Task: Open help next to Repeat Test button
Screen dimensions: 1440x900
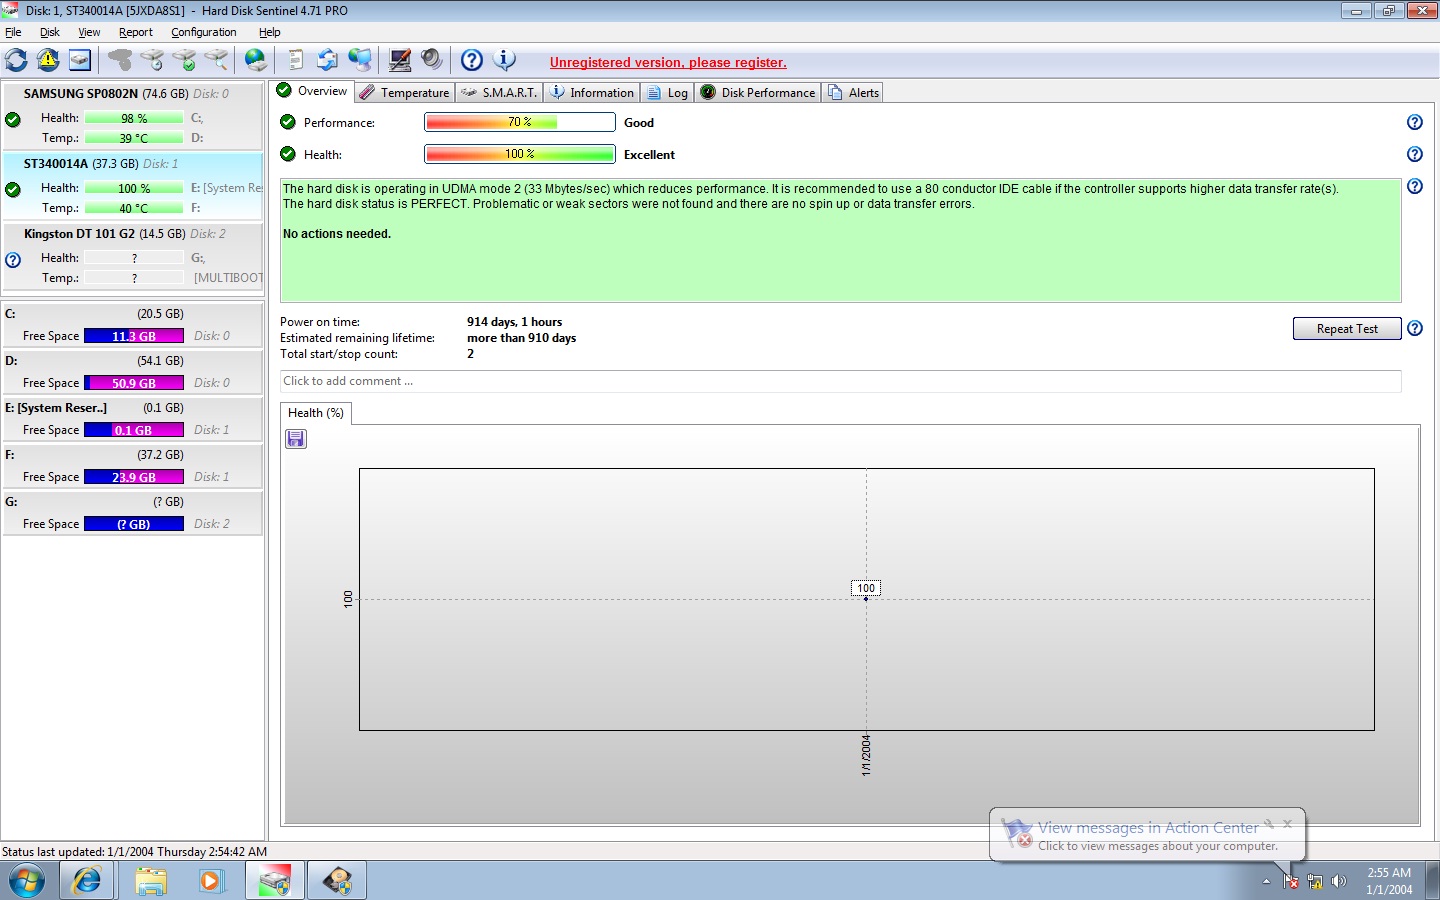Action: (x=1415, y=328)
